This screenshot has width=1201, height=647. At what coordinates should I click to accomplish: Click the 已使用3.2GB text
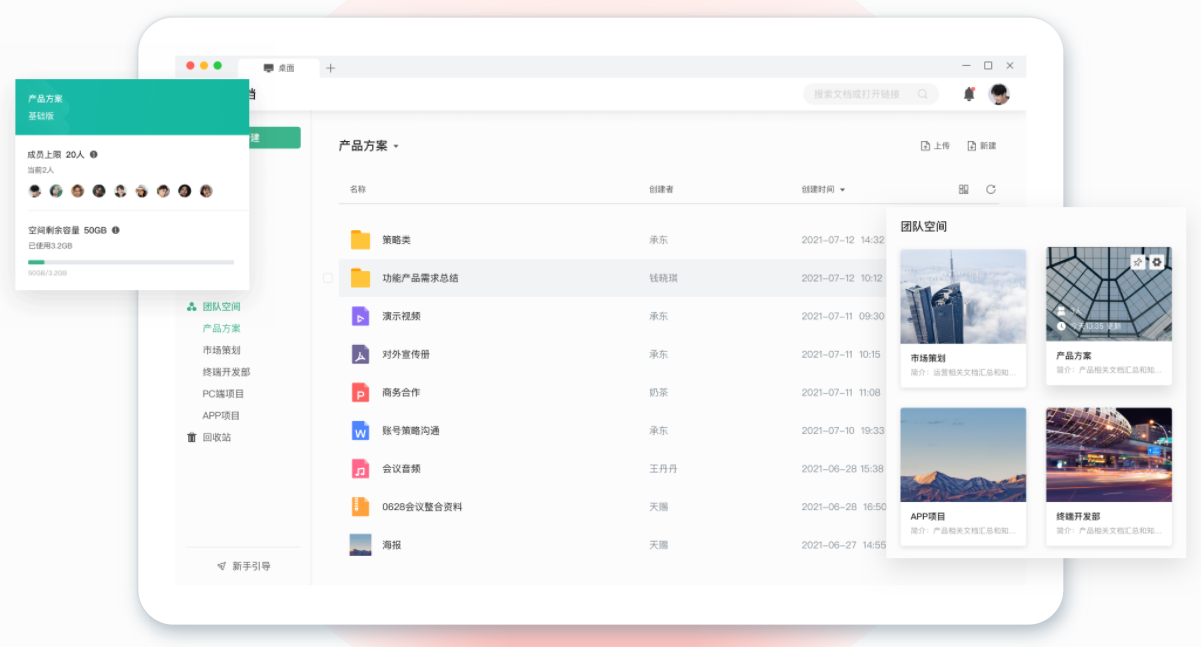click(50, 245)
